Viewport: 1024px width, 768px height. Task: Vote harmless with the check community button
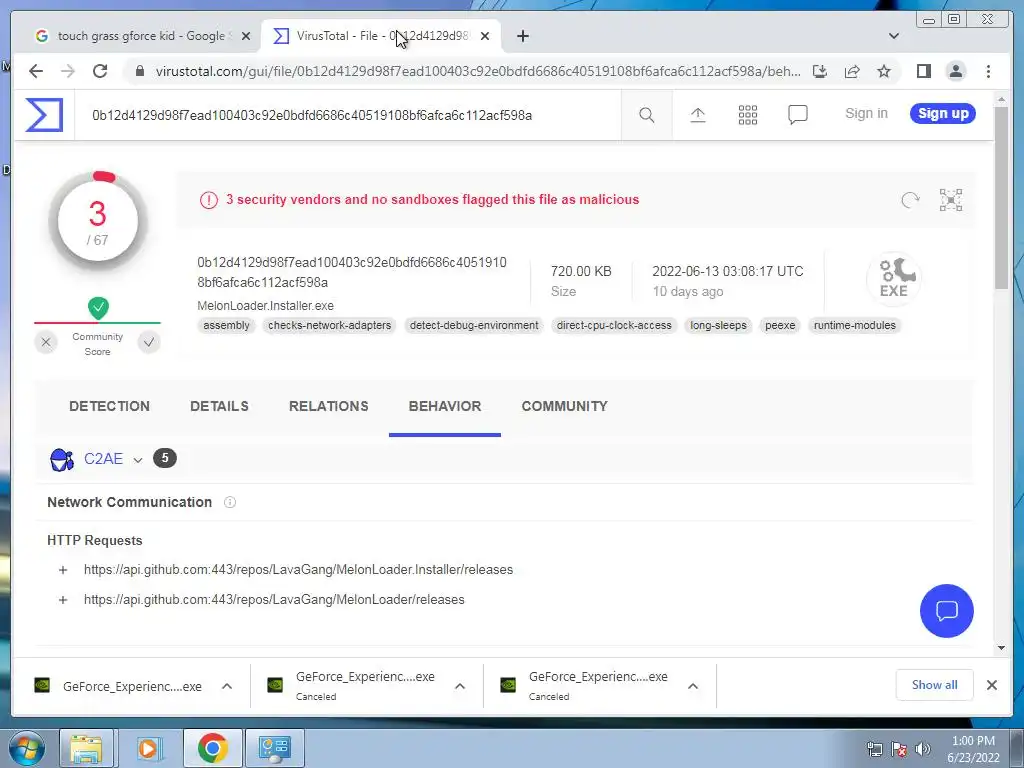149,342
